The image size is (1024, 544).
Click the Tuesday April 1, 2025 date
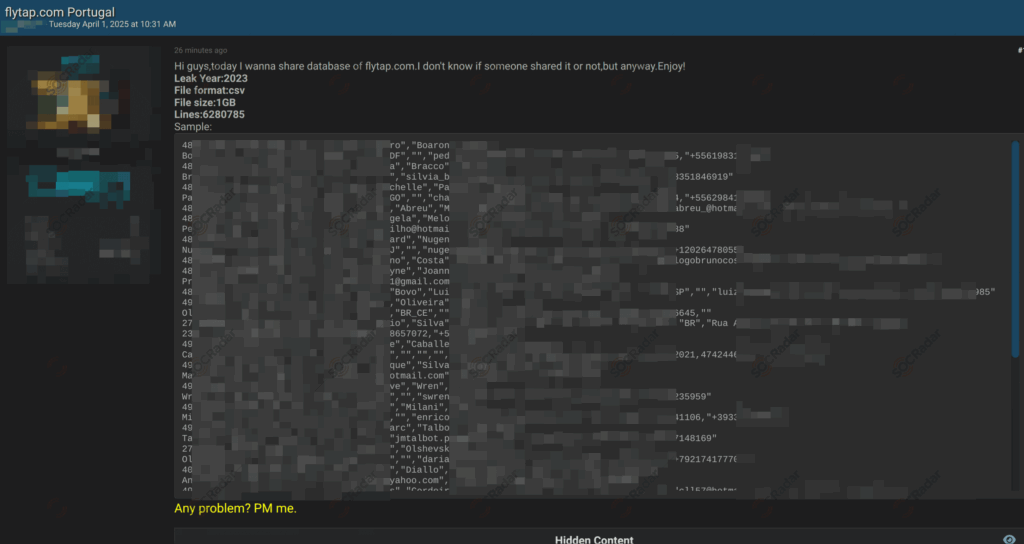tap(112, 24)
